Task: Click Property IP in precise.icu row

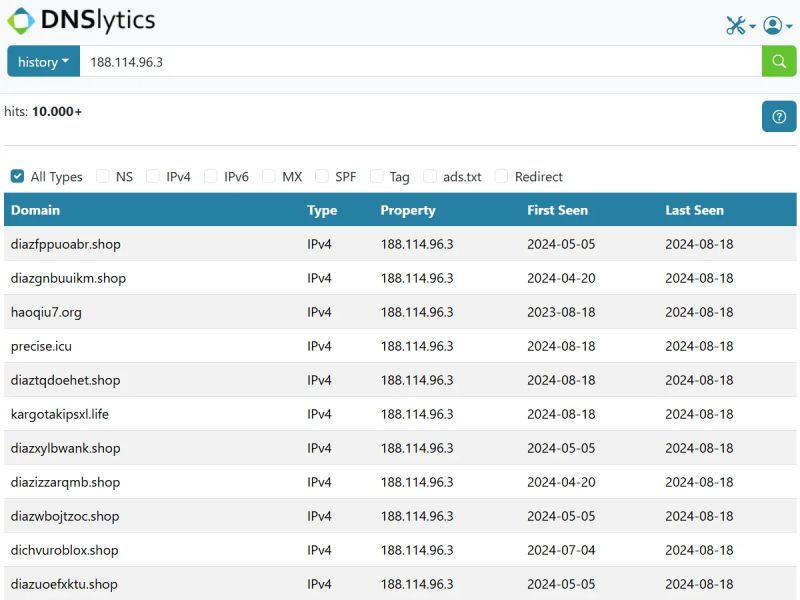Action: click(x=417, y=346)
